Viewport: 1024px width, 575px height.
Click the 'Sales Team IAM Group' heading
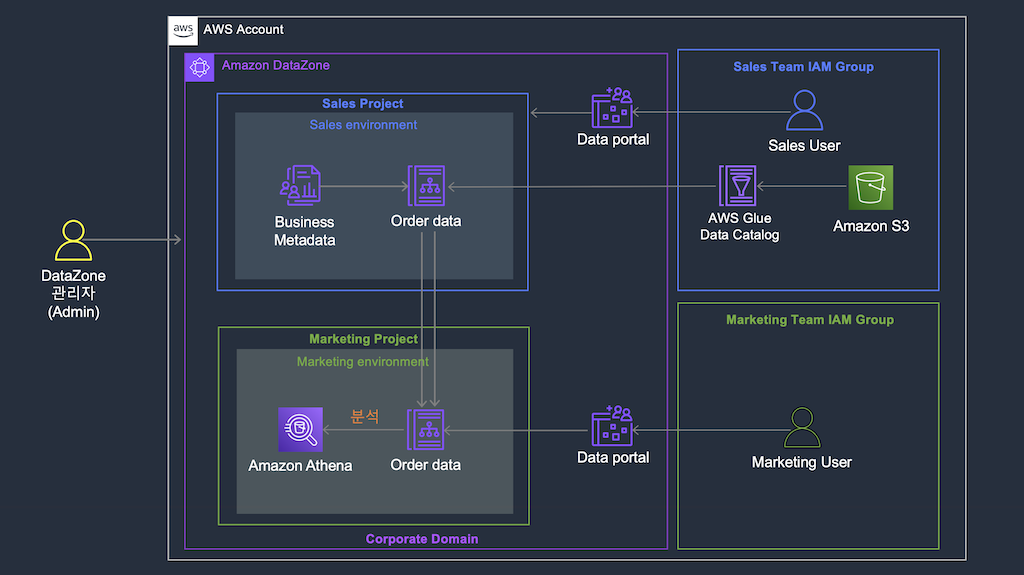coord(803,67)
